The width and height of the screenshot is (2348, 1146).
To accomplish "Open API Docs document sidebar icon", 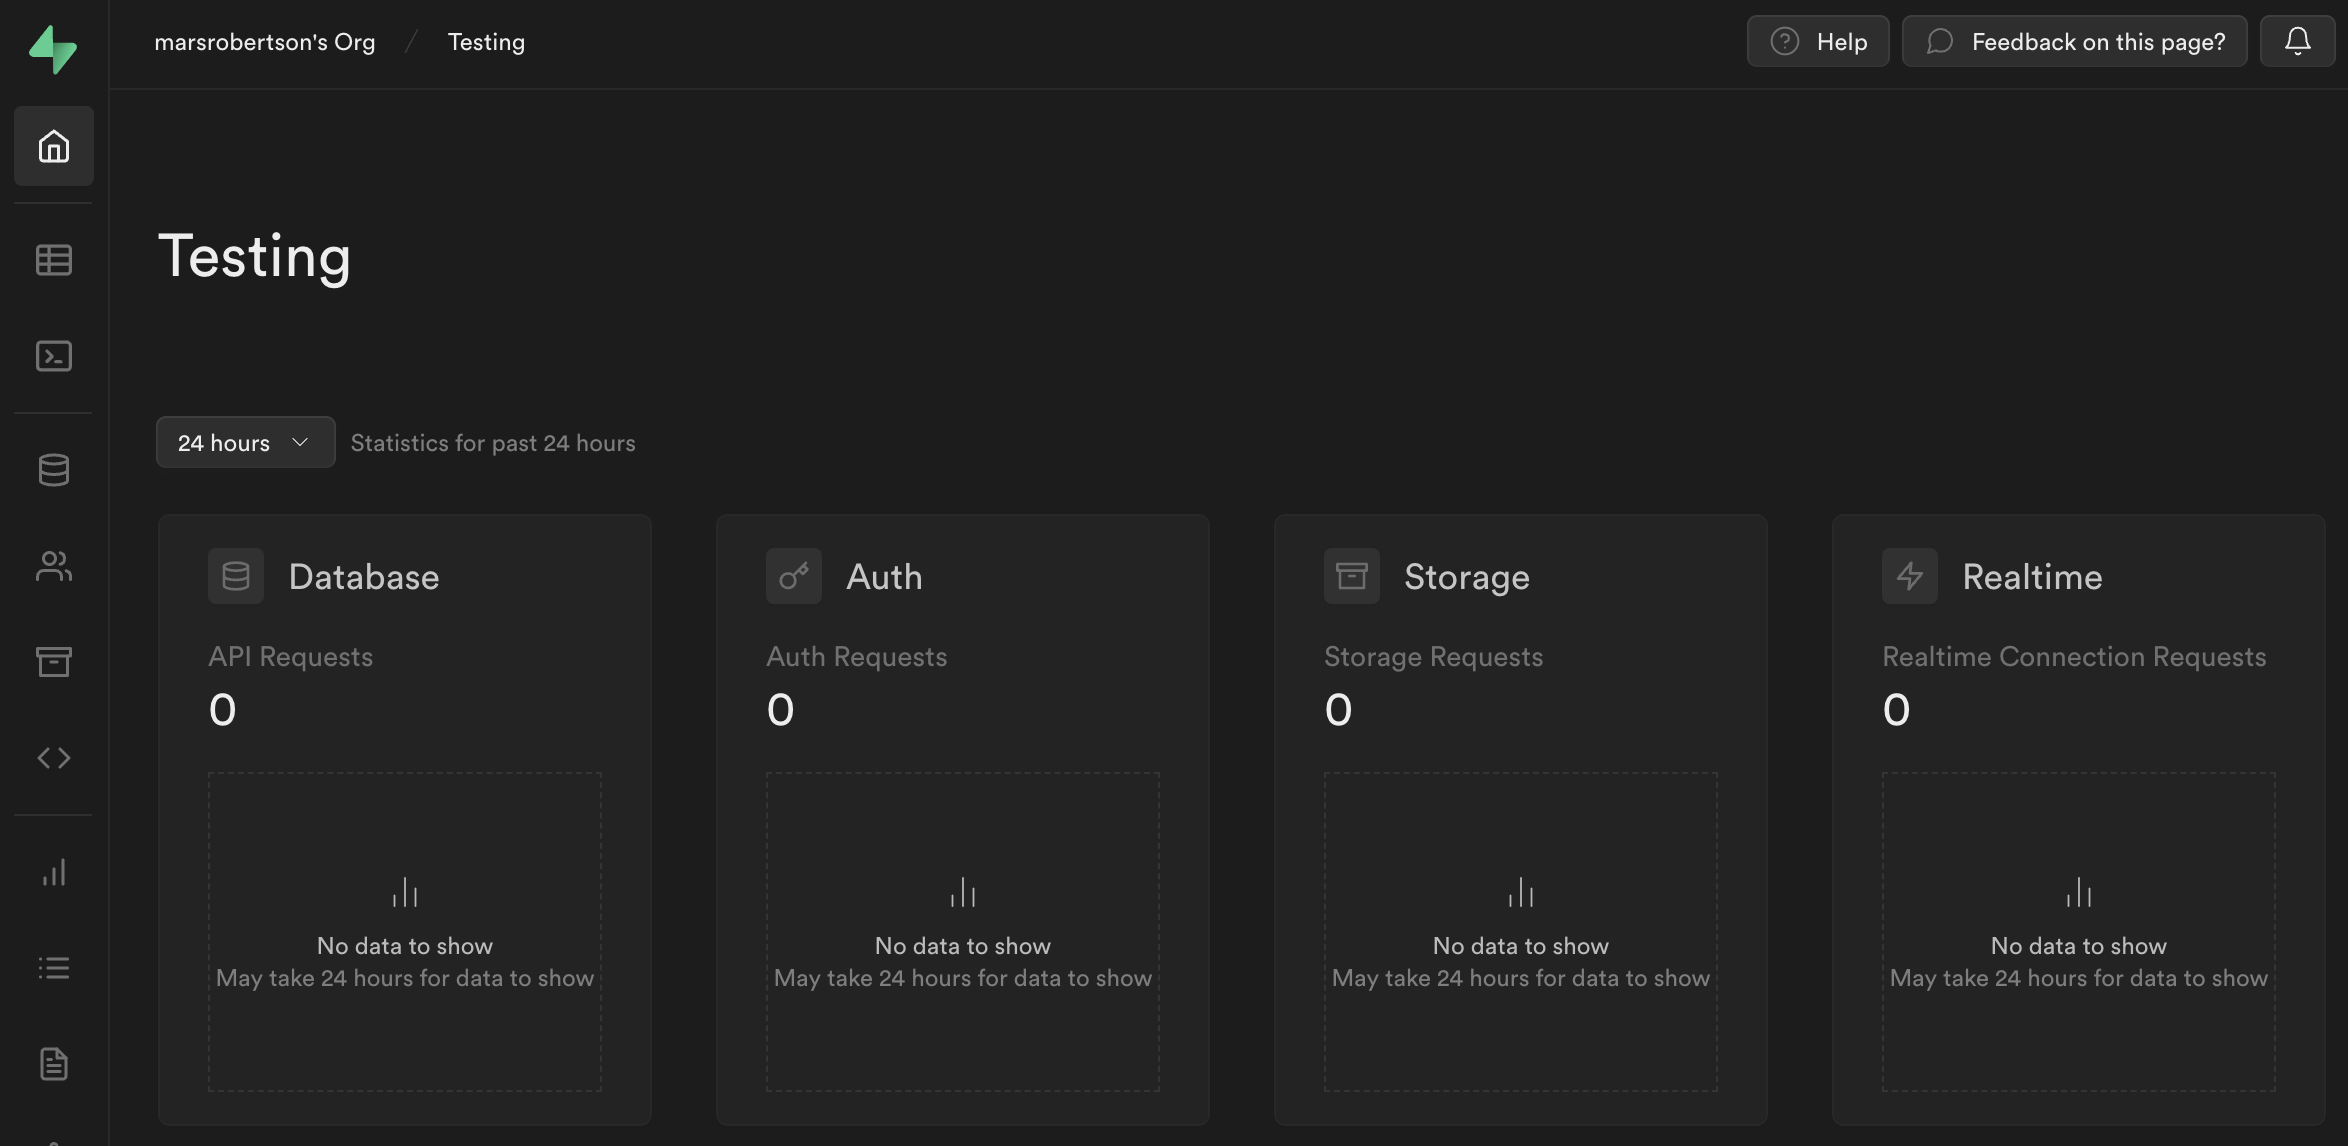I will 54,1064.
